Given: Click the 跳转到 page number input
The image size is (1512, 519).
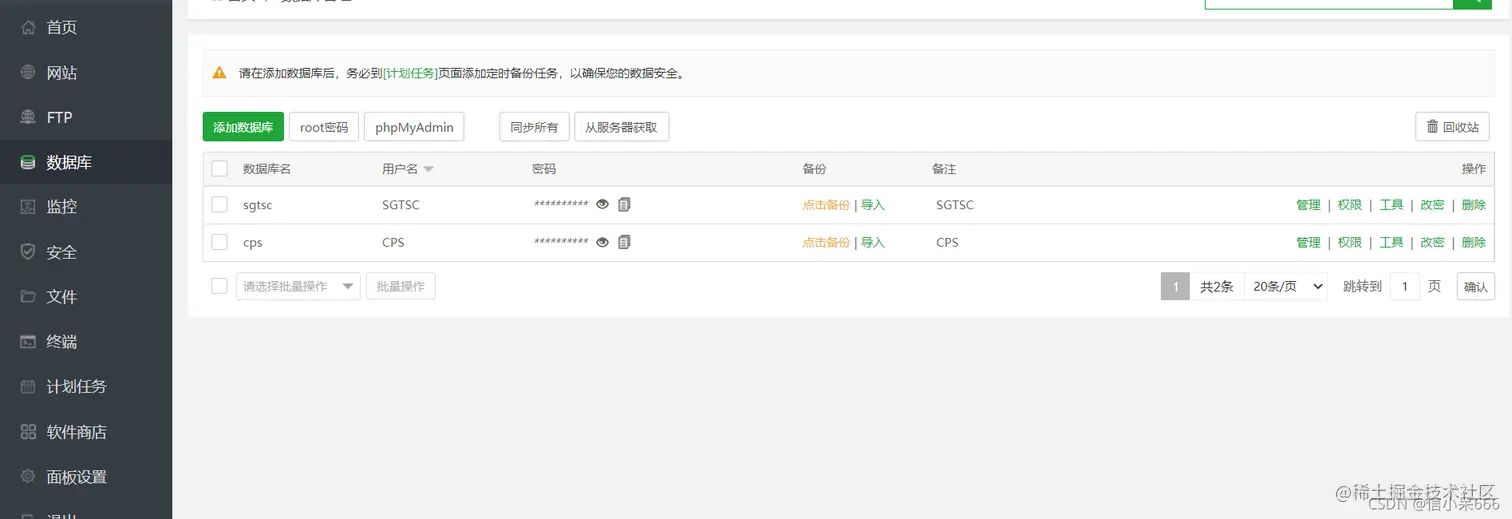Looking at the screenshot, I should tap(1404, 286).
